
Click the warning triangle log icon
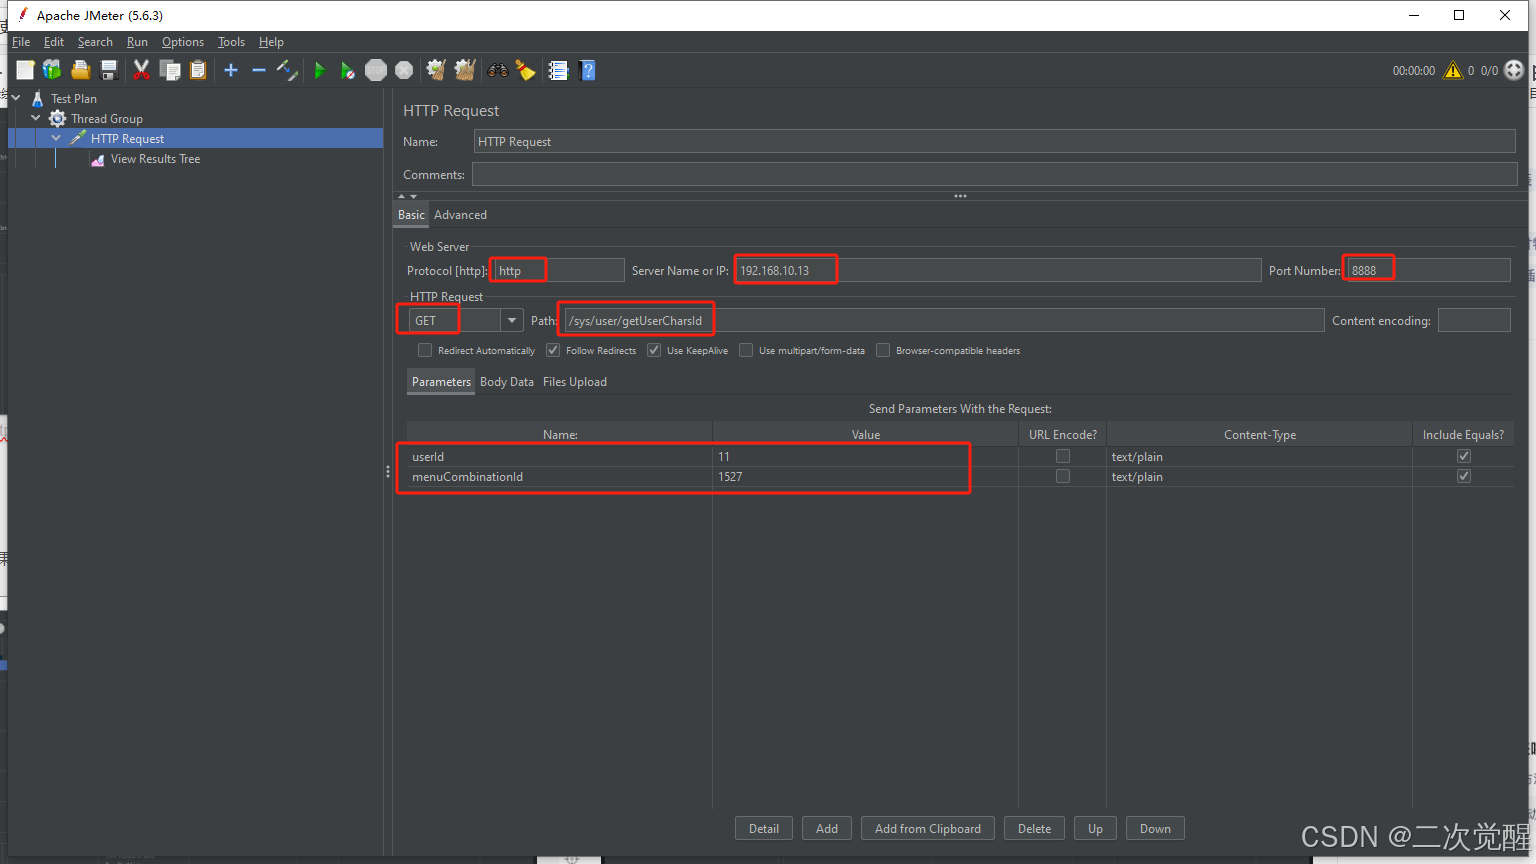pyautogui.click(x=1453, y=70)
